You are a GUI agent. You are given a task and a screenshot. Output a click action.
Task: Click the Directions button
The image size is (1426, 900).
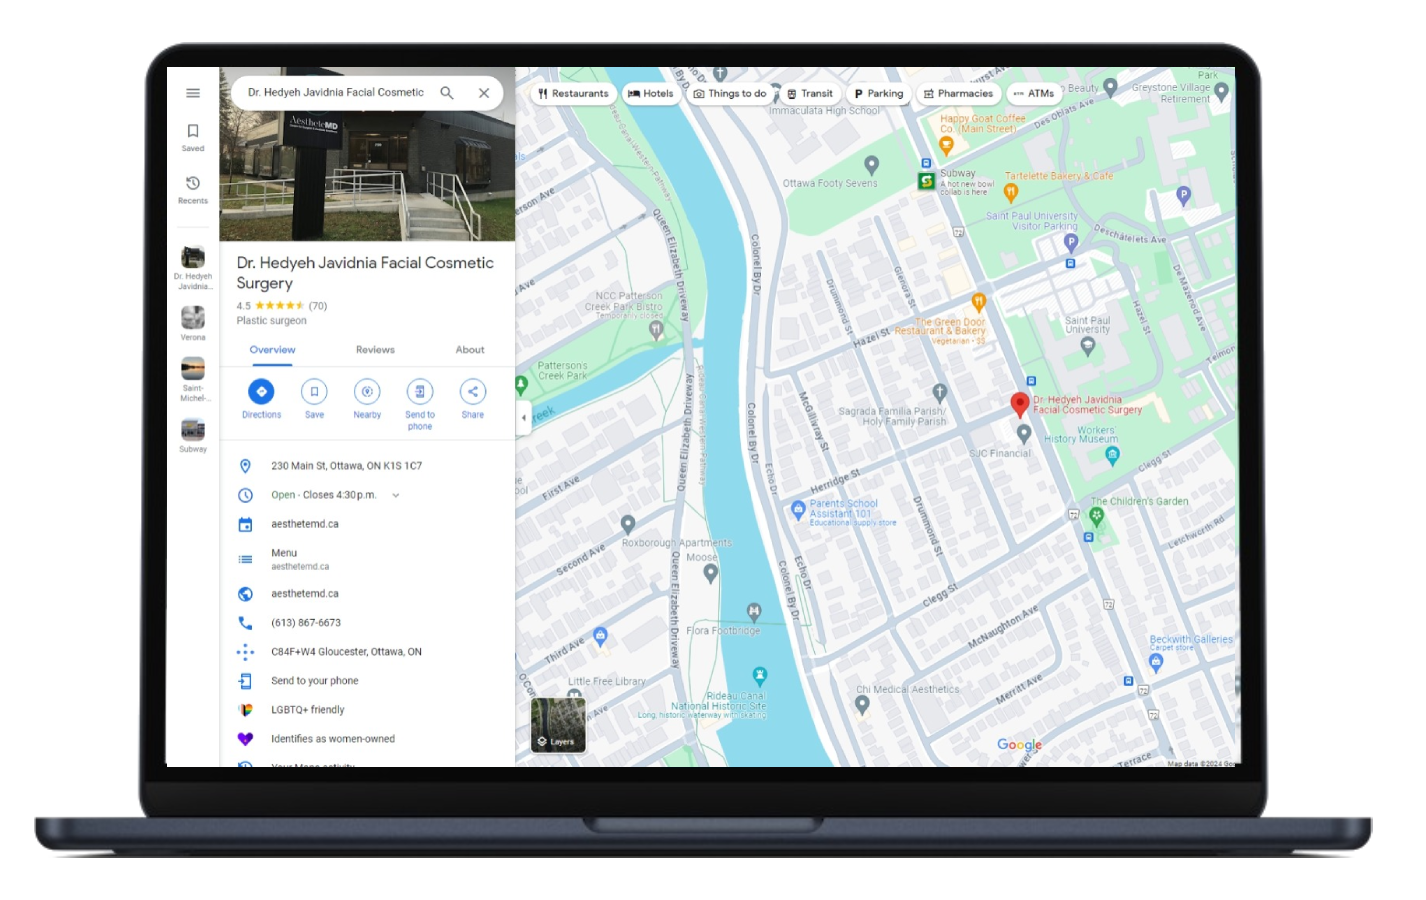pos(261,392)
